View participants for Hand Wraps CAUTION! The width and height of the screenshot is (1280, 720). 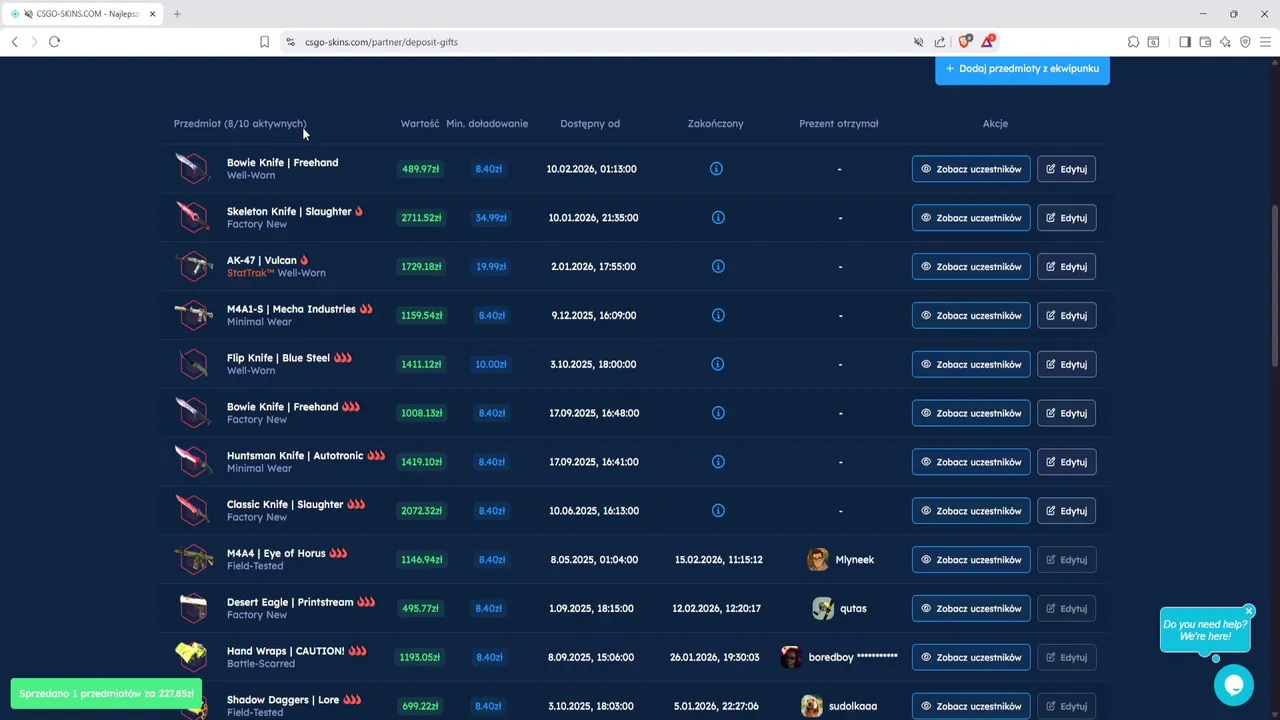[x=971, y=658]
